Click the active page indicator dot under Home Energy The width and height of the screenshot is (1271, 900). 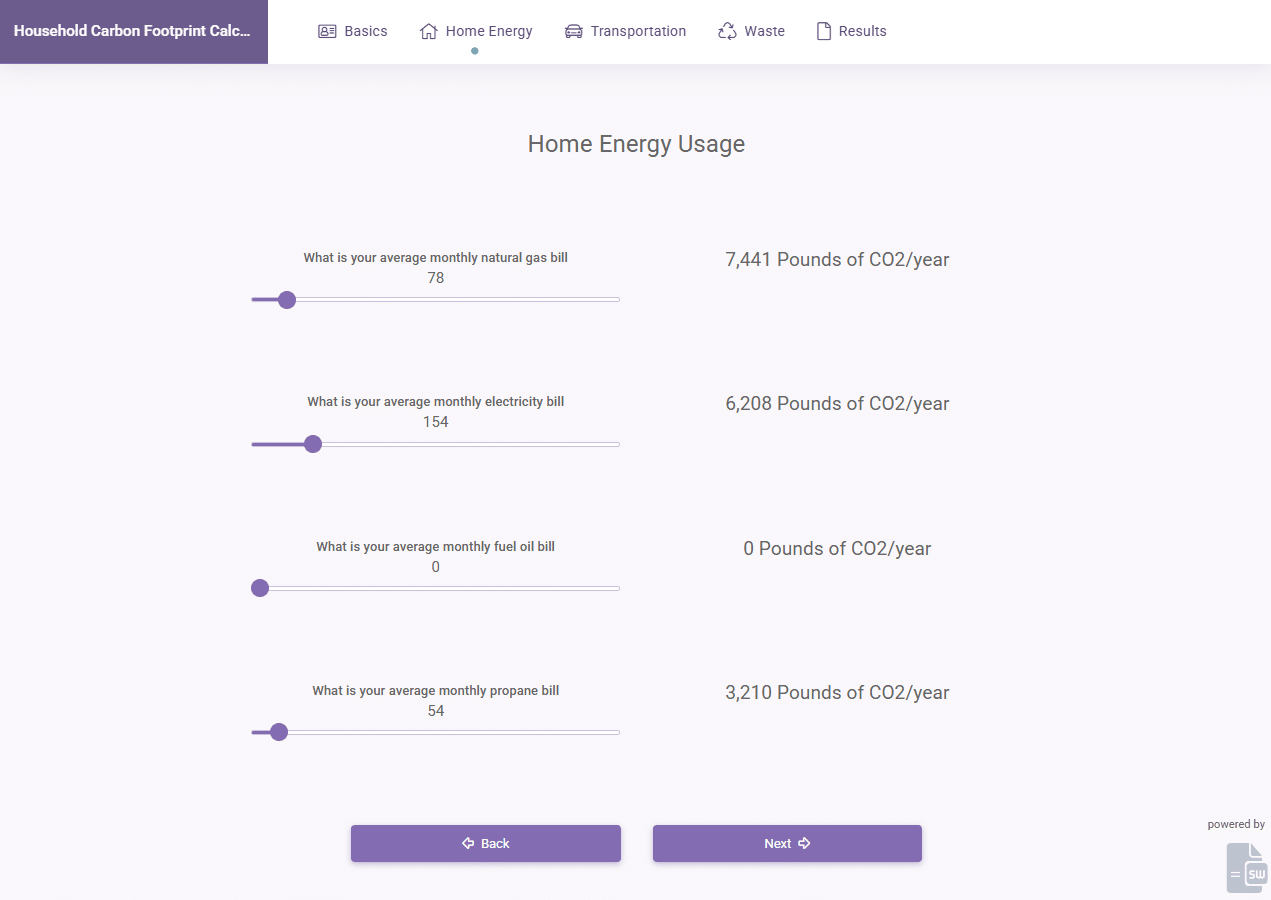tap(474, 49)
